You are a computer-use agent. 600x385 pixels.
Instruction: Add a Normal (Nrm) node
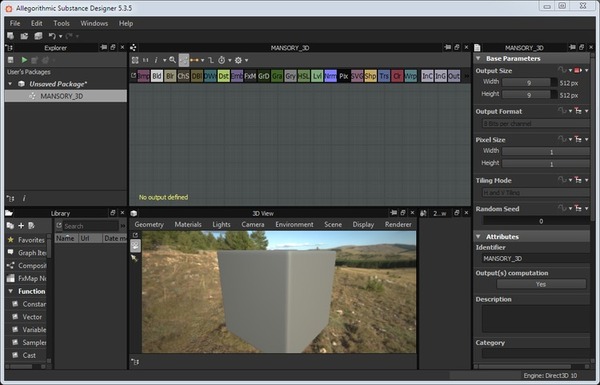tap(331, 76)
